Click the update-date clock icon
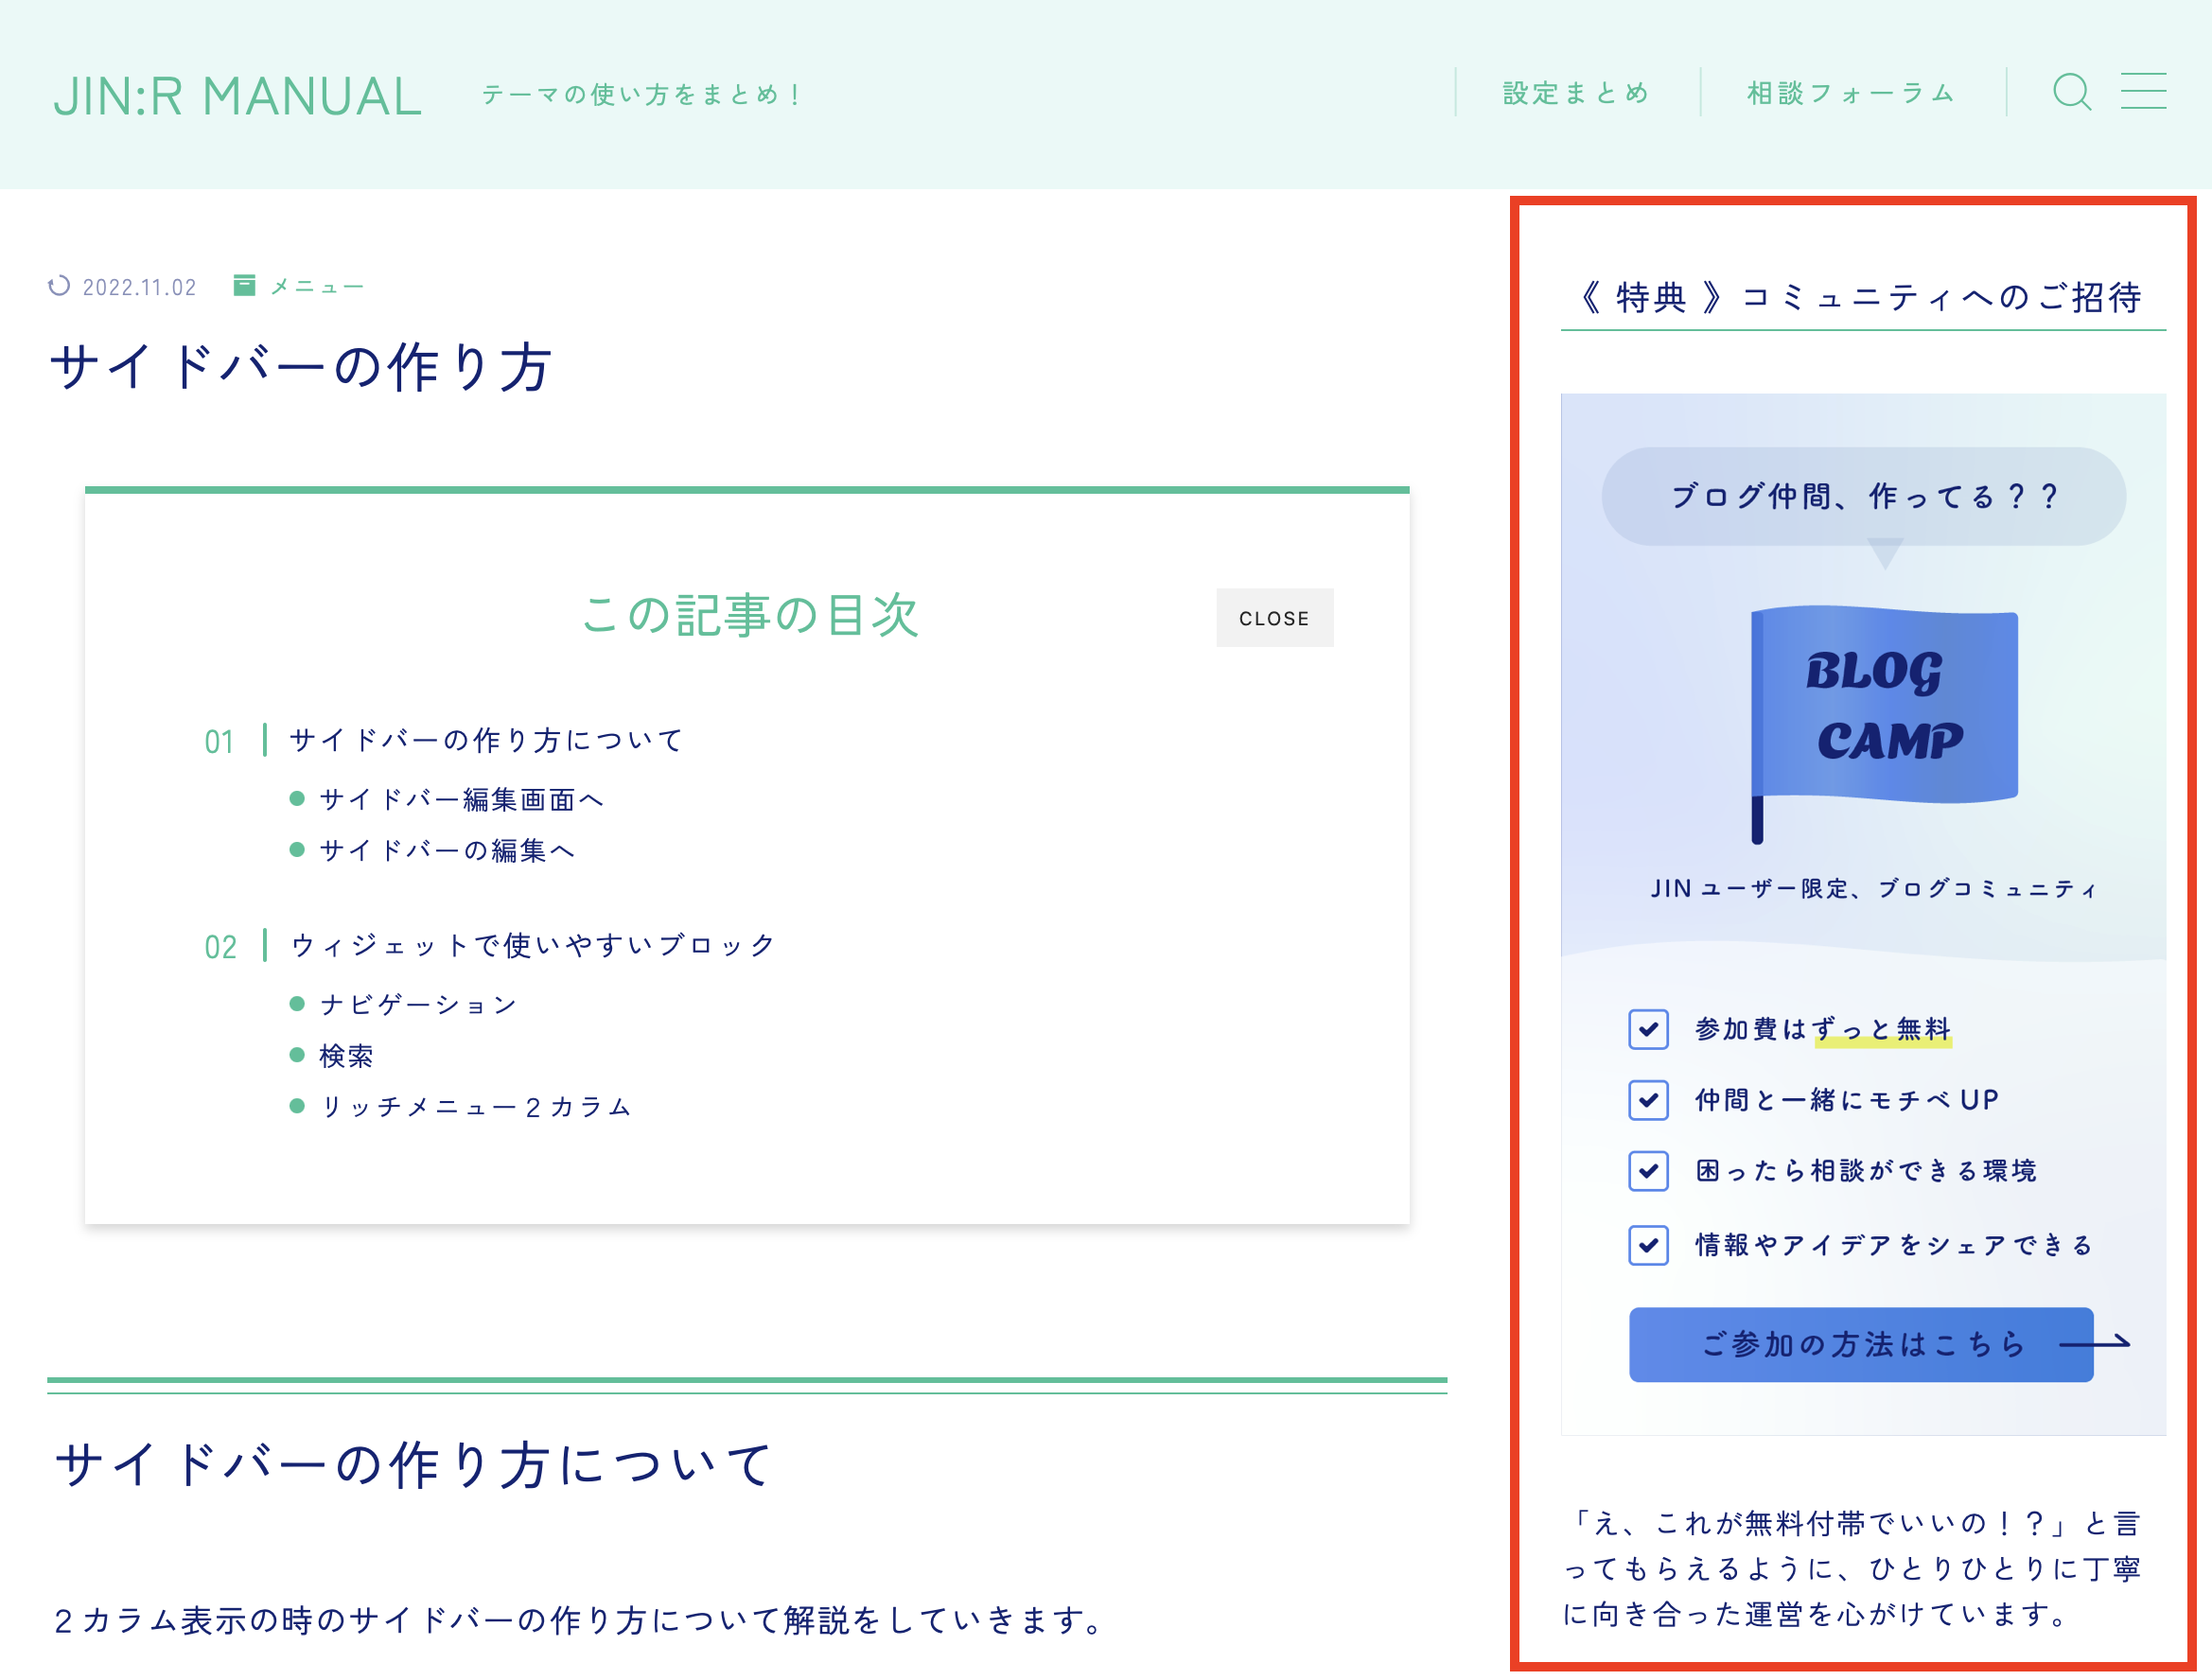2212x1680 pixels. point(60,286)
